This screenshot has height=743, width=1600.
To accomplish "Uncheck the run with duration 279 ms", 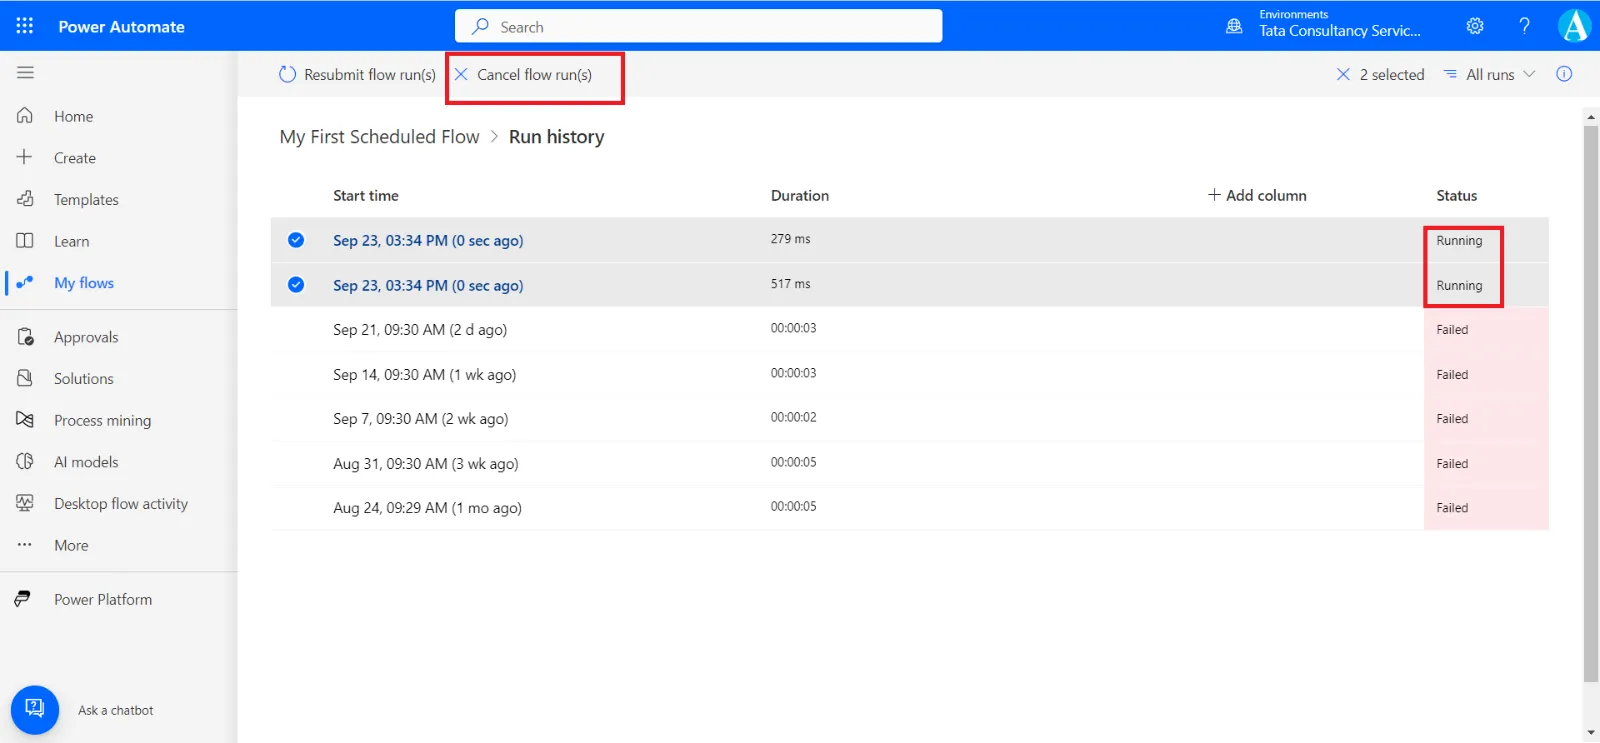I will tap(296, 239).
